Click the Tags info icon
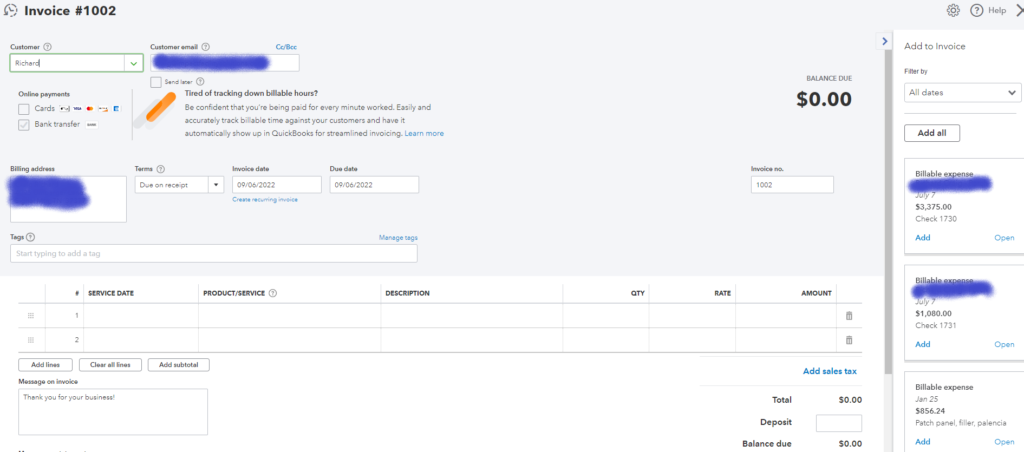The width and height of the screenshot is (1024, 452). [x=30, y=237]
